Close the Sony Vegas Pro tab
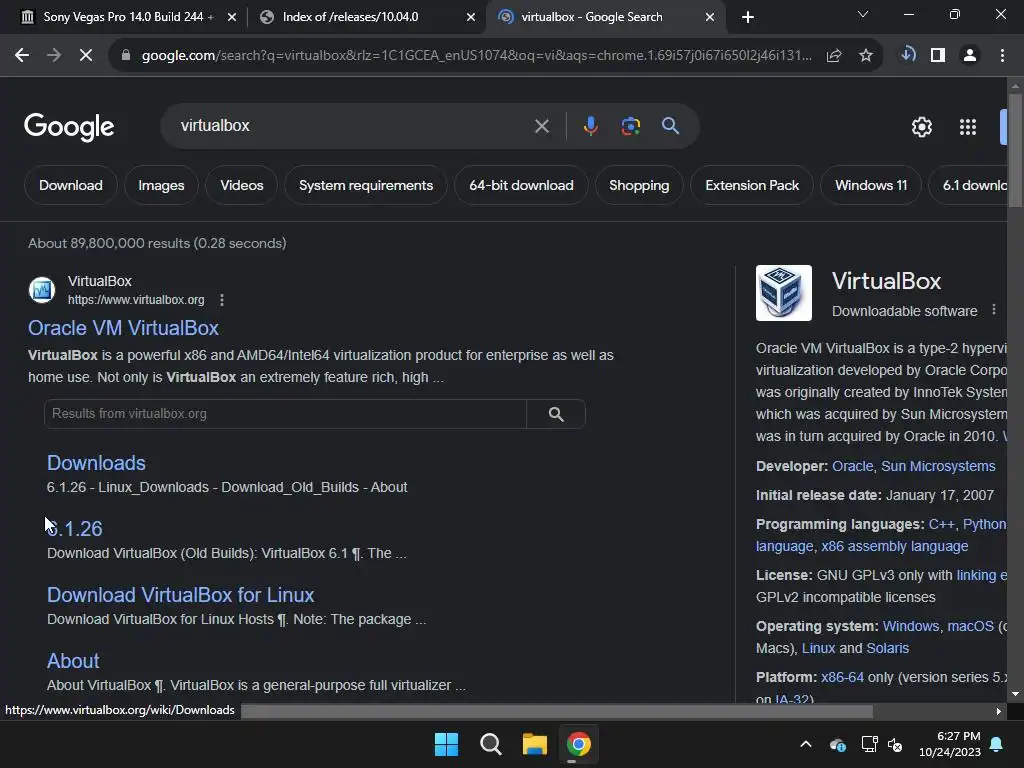This screenshot has height=768, width=1024. (x=232, y=17)
